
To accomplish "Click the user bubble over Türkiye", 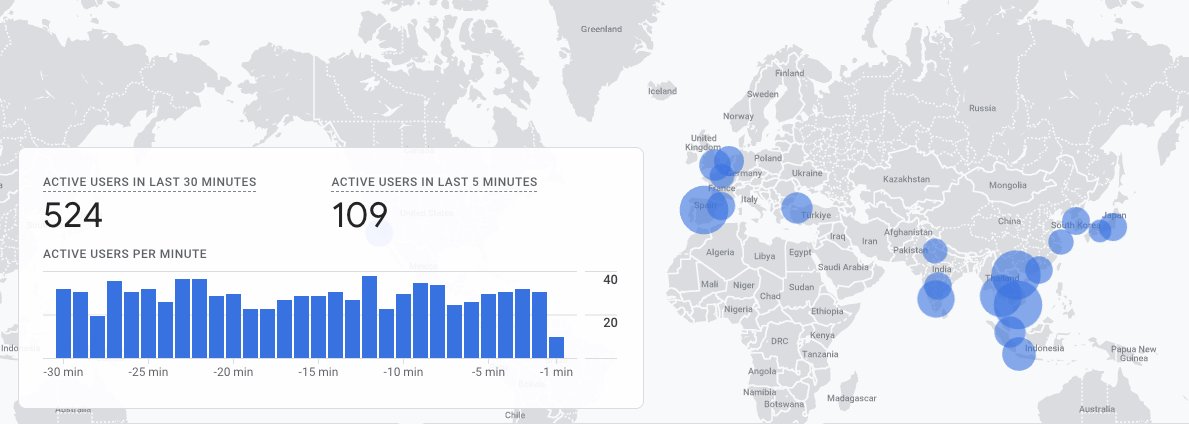I will (x=796, y=208).
